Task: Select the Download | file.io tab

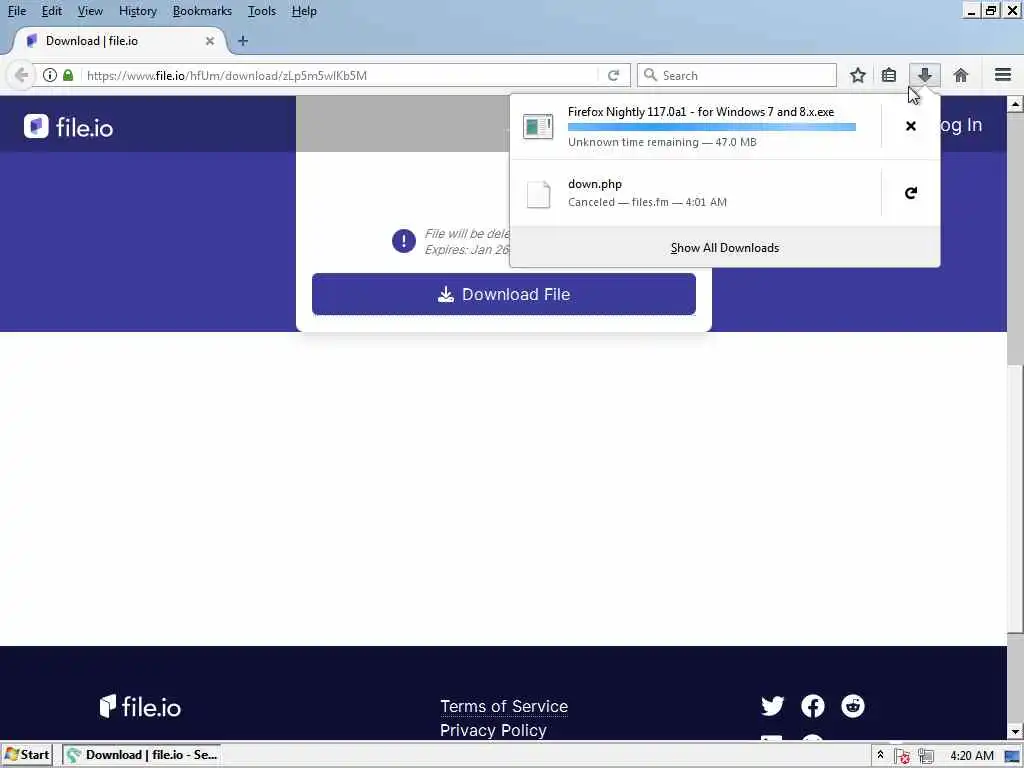Action: (x=121, y=40)
